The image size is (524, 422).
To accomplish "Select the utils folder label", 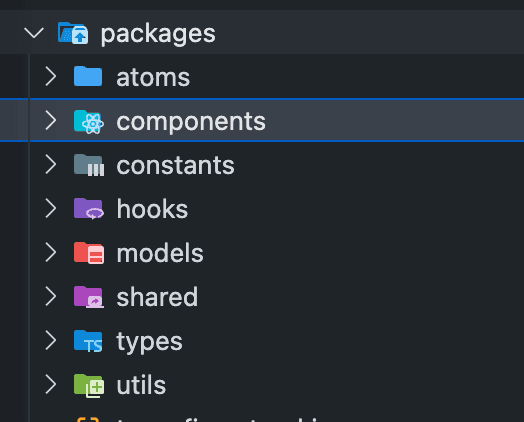I will [141, 385].
